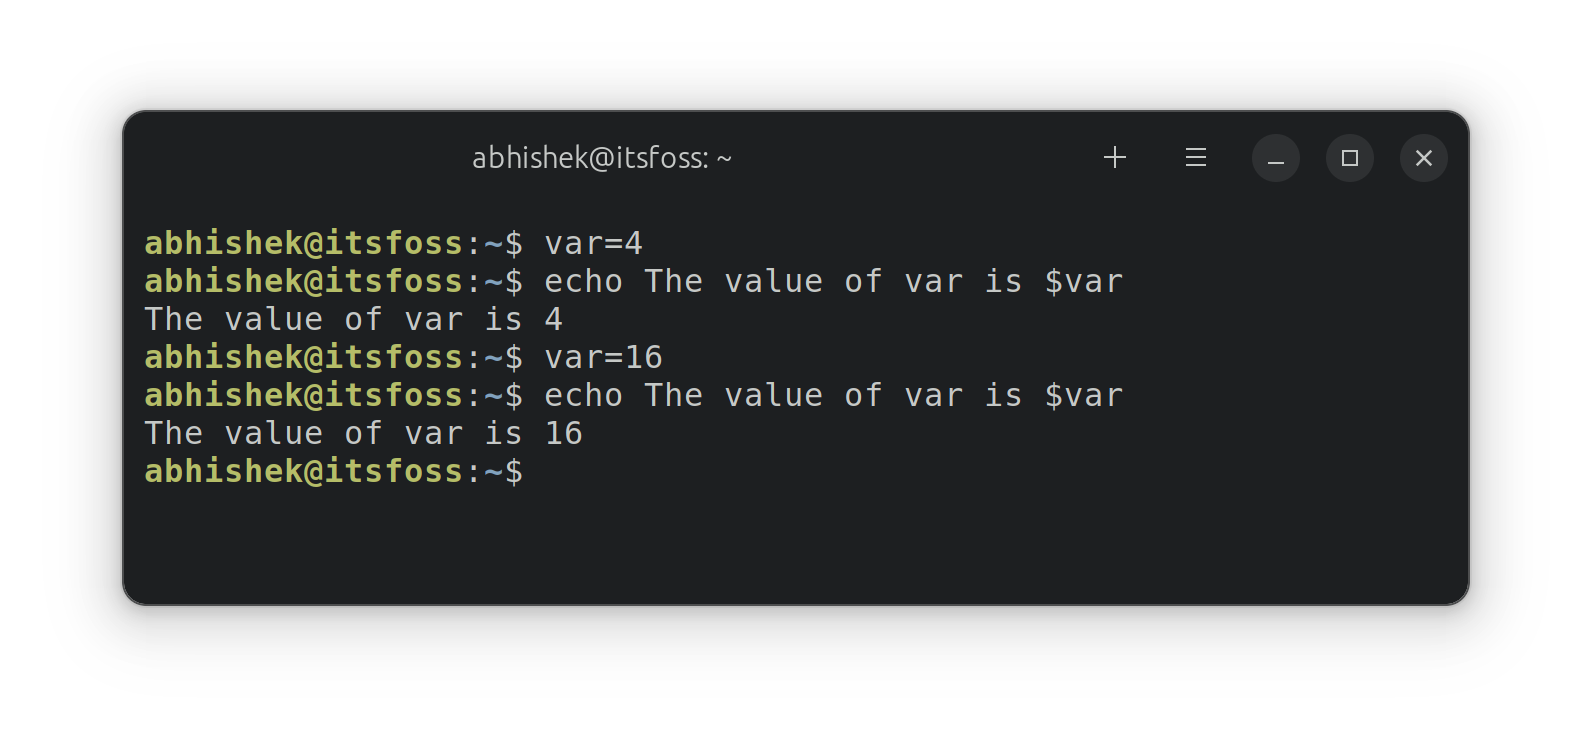
Task: Click the maximize window icon
Action: 1349,158
